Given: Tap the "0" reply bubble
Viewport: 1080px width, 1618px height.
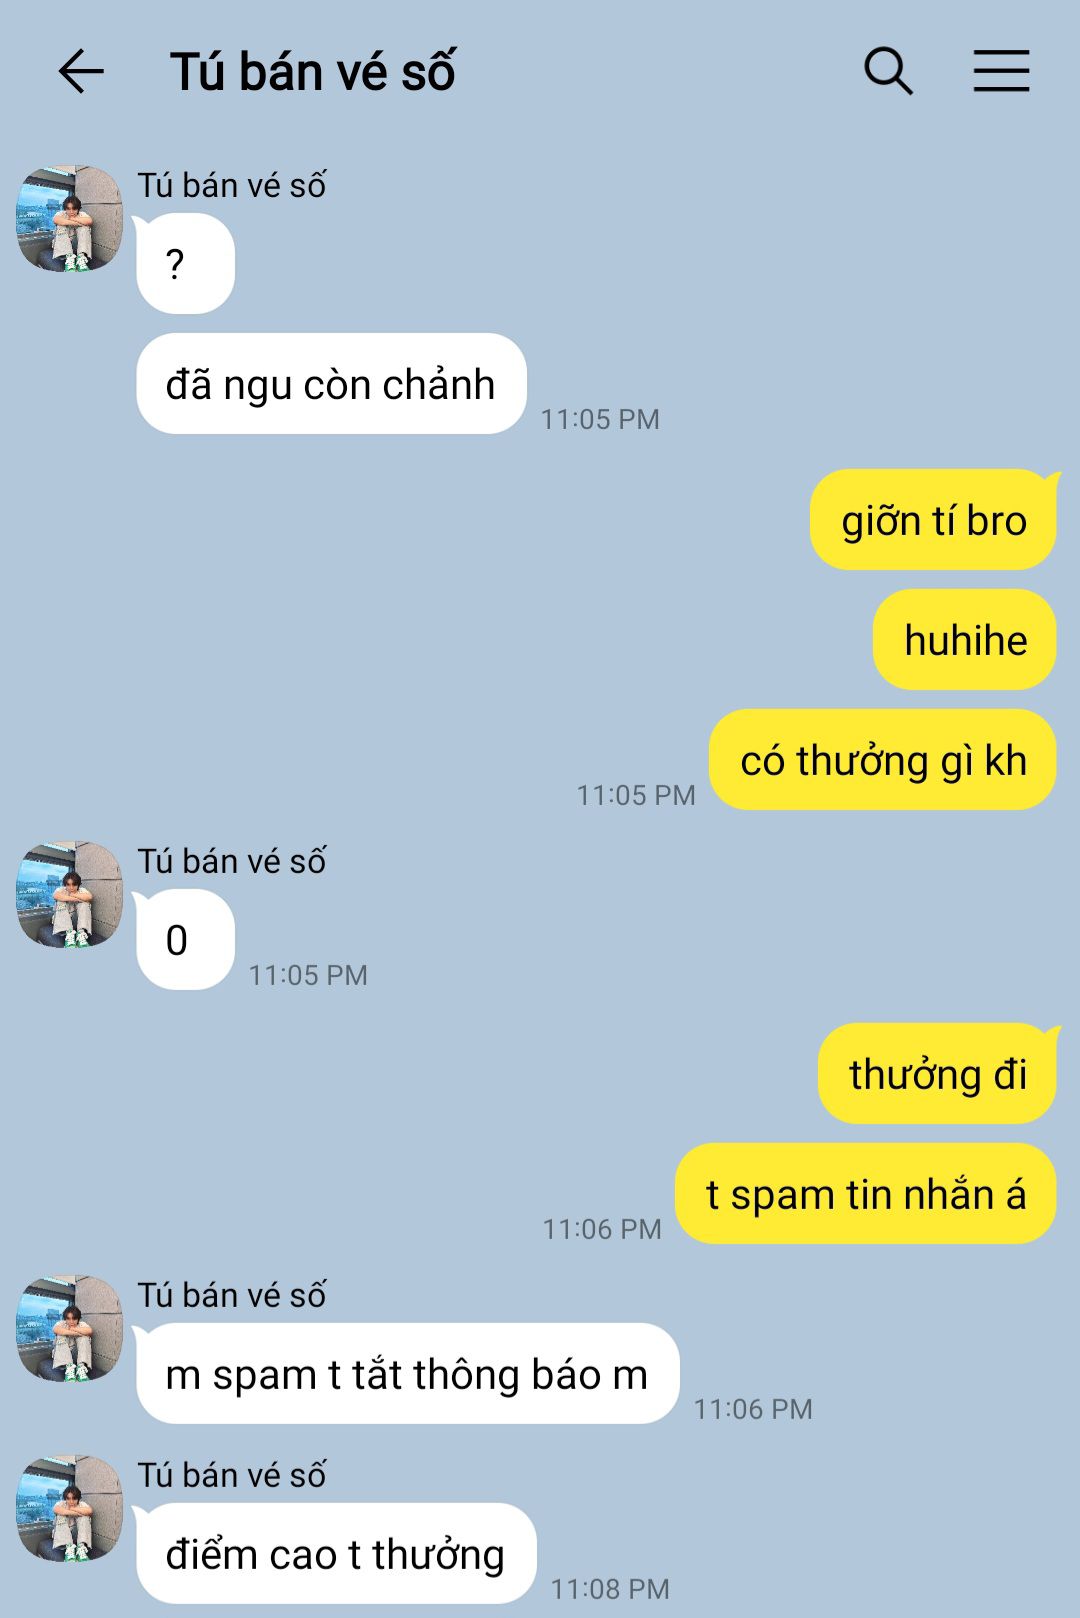Looking at the screenshot, I should [185, 940].
